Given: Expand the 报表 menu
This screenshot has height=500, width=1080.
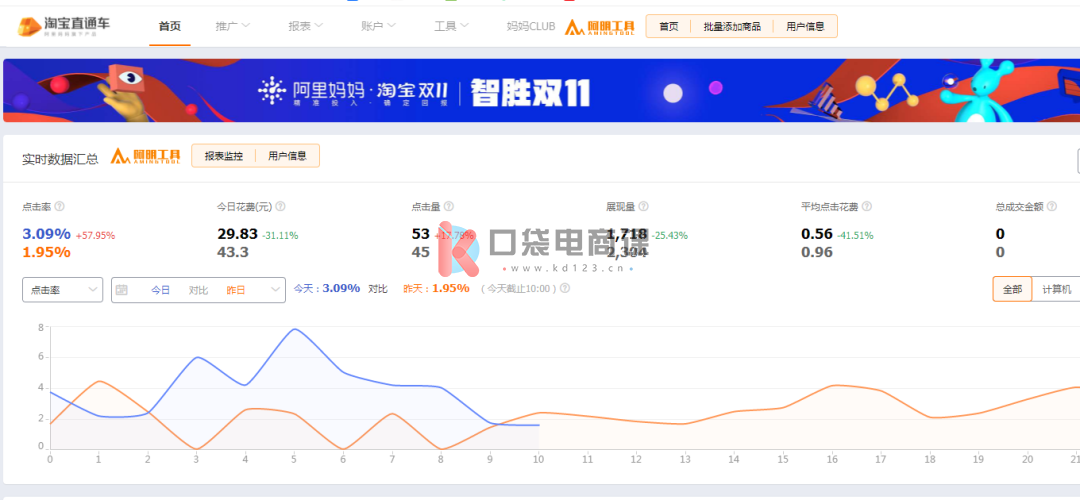Looking at the screenshot, I should [x=305, y=27].
